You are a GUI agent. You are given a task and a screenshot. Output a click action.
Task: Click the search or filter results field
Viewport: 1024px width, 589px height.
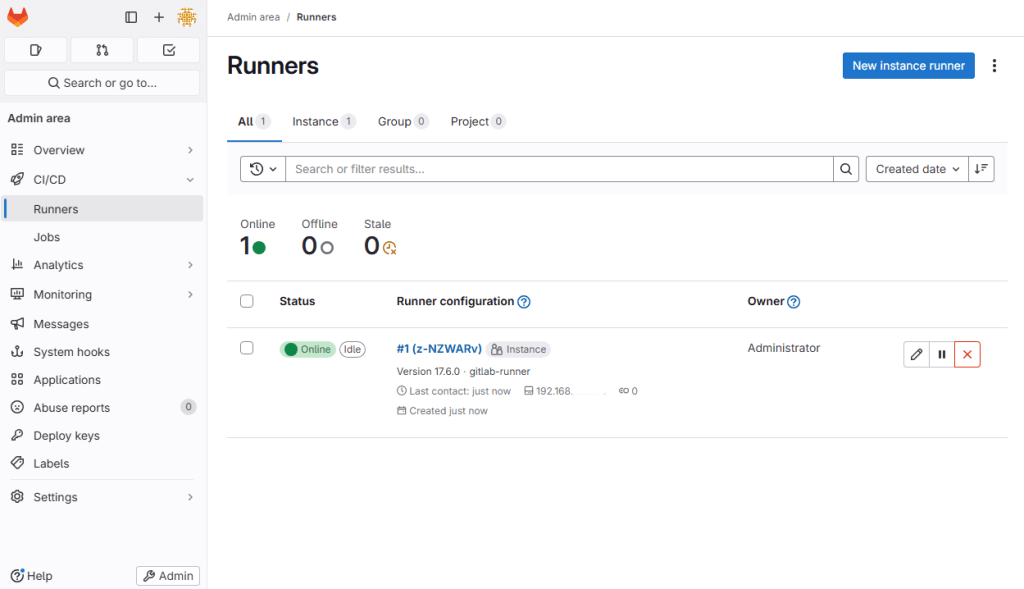click(x=559, y=169)
